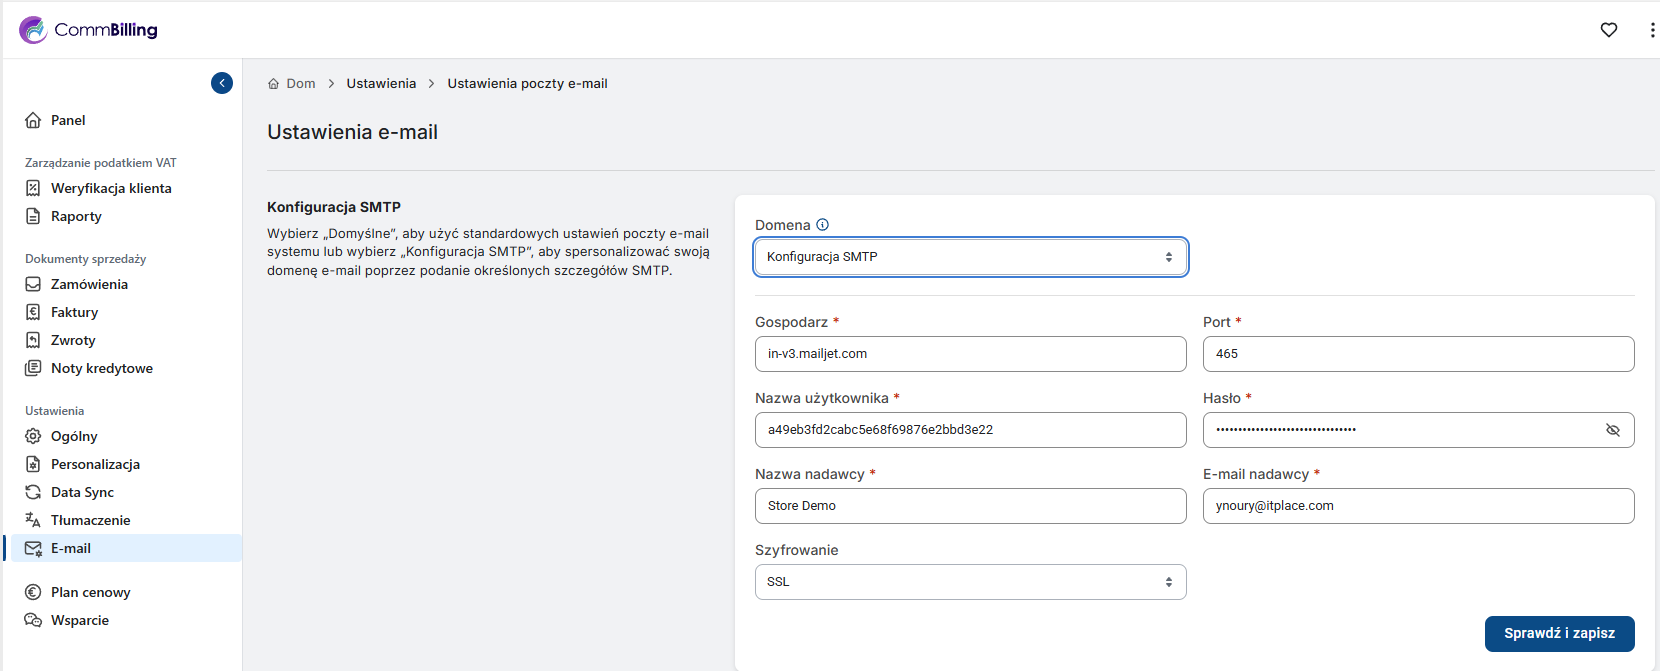Viewport: 1660px width, 671px height.
Task: Open the Szyfrowanie SSL dropdown
Action: pos(970,582)
